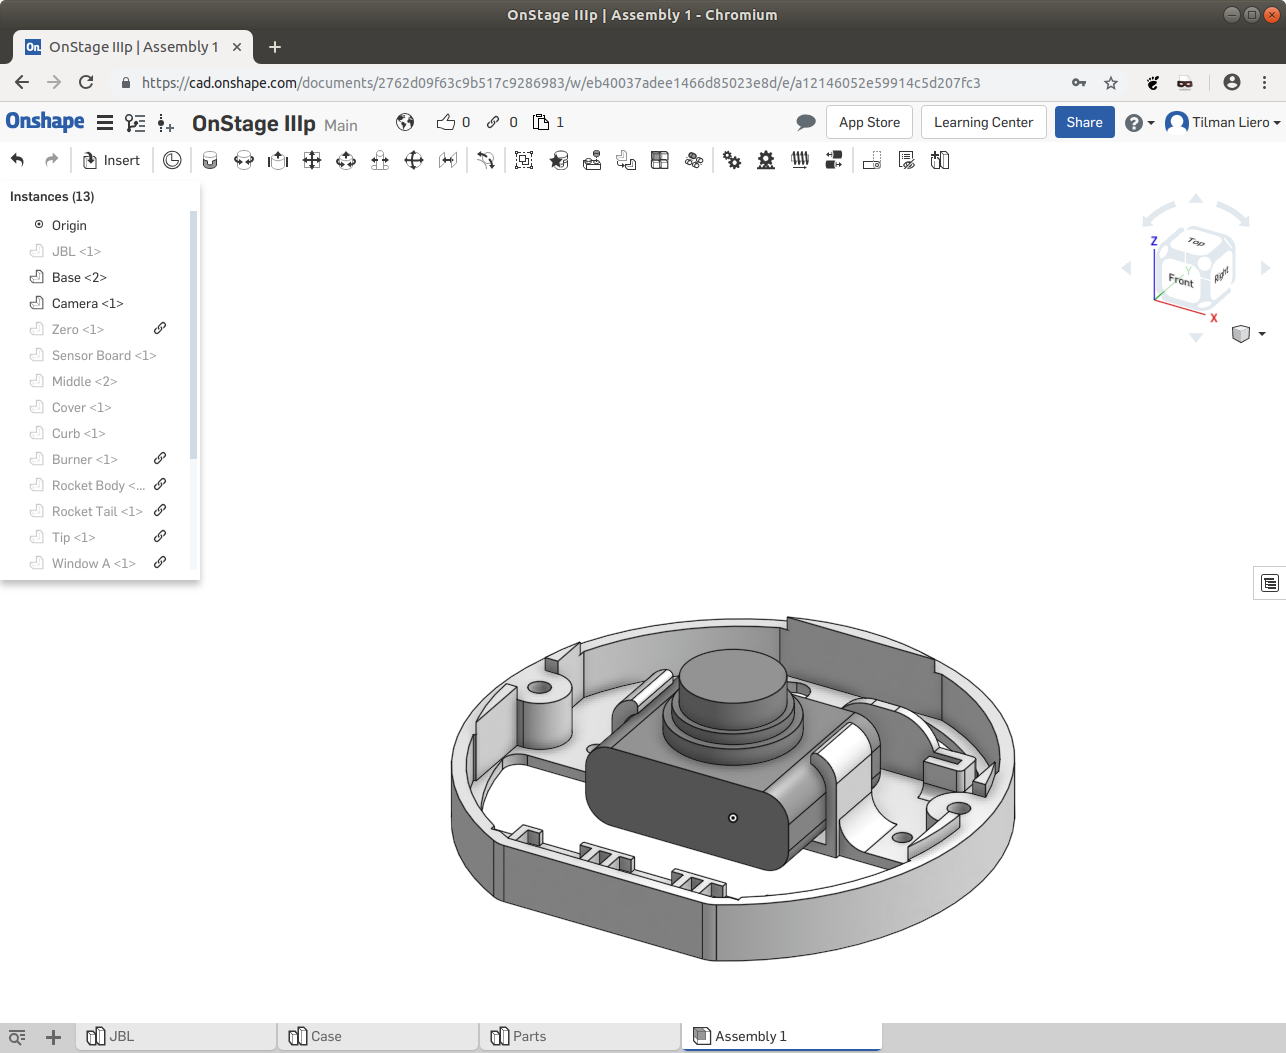Click the Main branch label

[341, 125]
